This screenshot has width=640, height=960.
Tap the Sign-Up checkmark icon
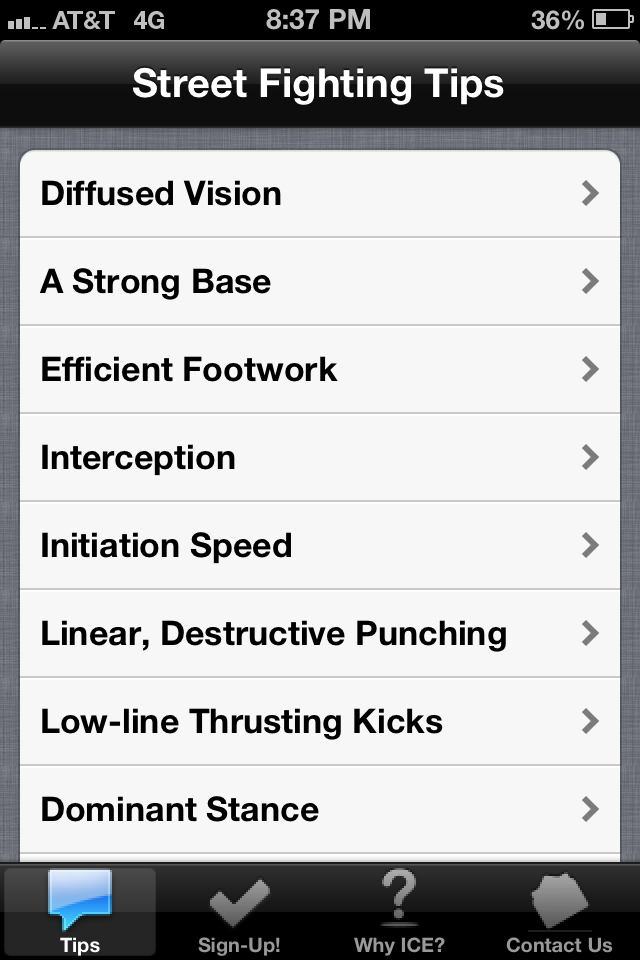[239, 902]
